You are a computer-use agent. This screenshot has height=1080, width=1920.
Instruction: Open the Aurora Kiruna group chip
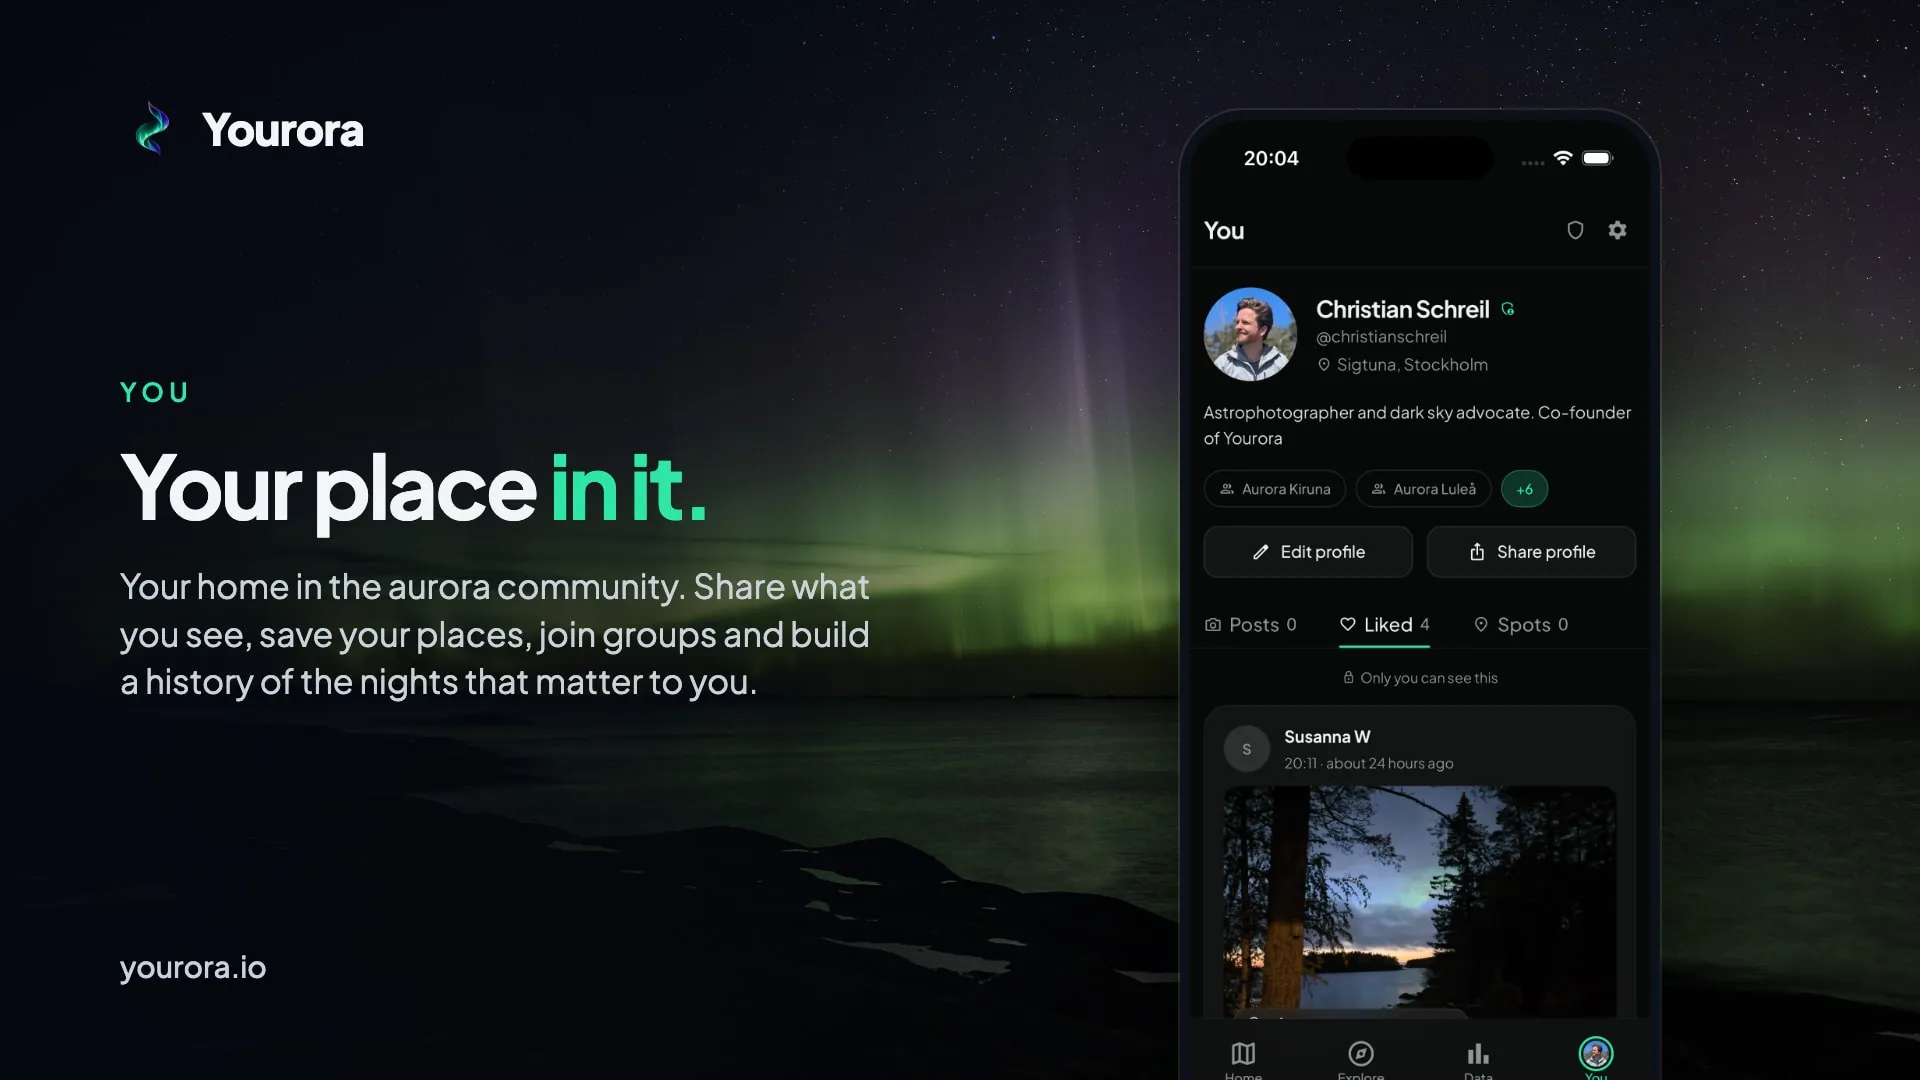[1275, 489]
